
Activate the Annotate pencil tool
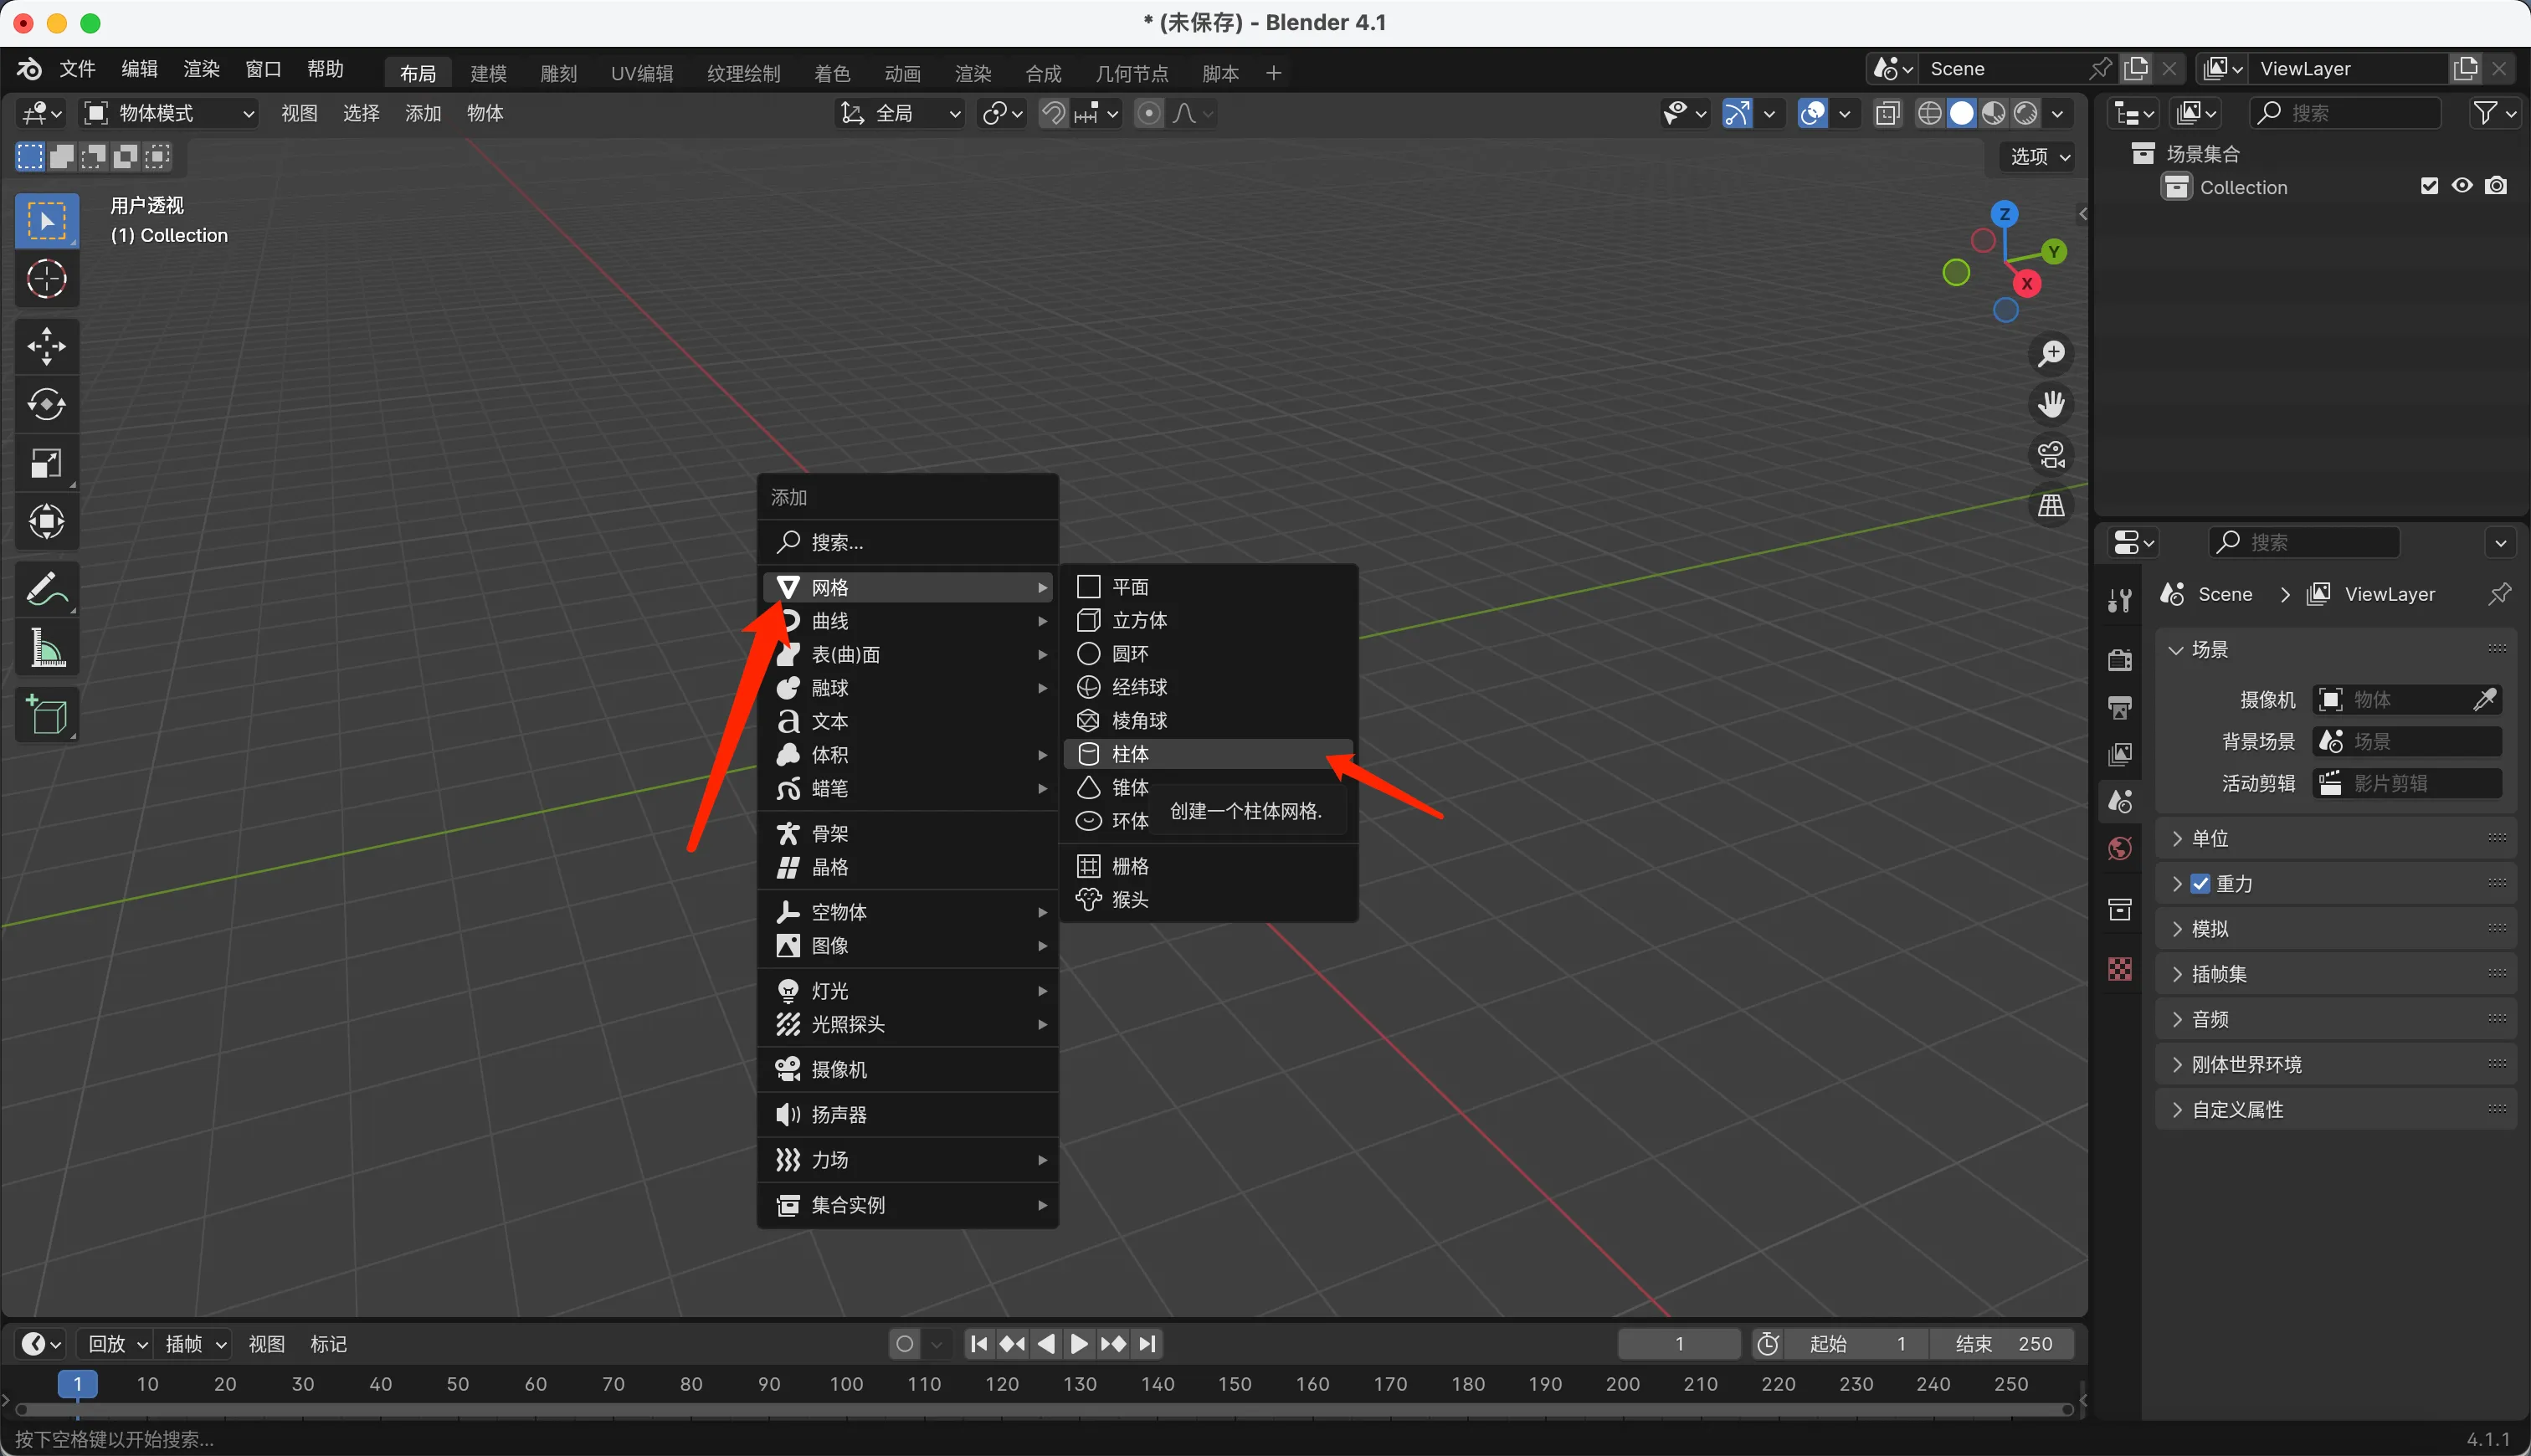click(46, 589)
